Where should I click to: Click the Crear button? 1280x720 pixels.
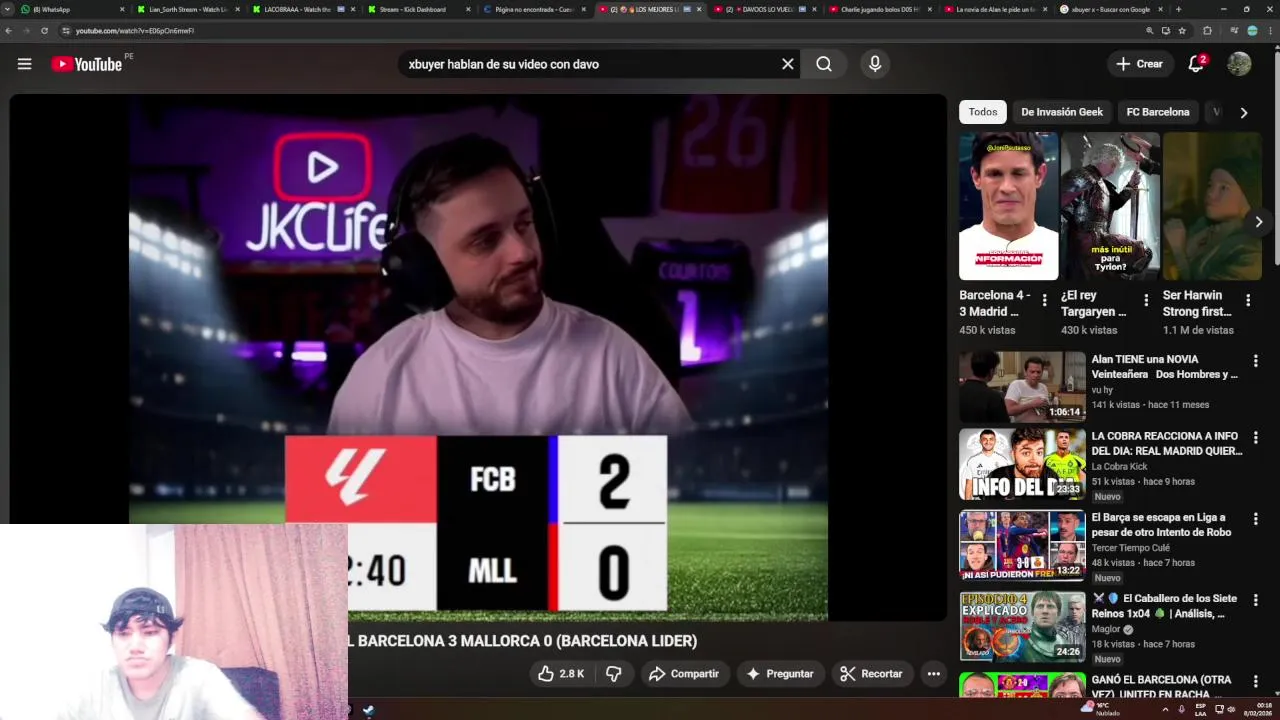coord(1139,64)
